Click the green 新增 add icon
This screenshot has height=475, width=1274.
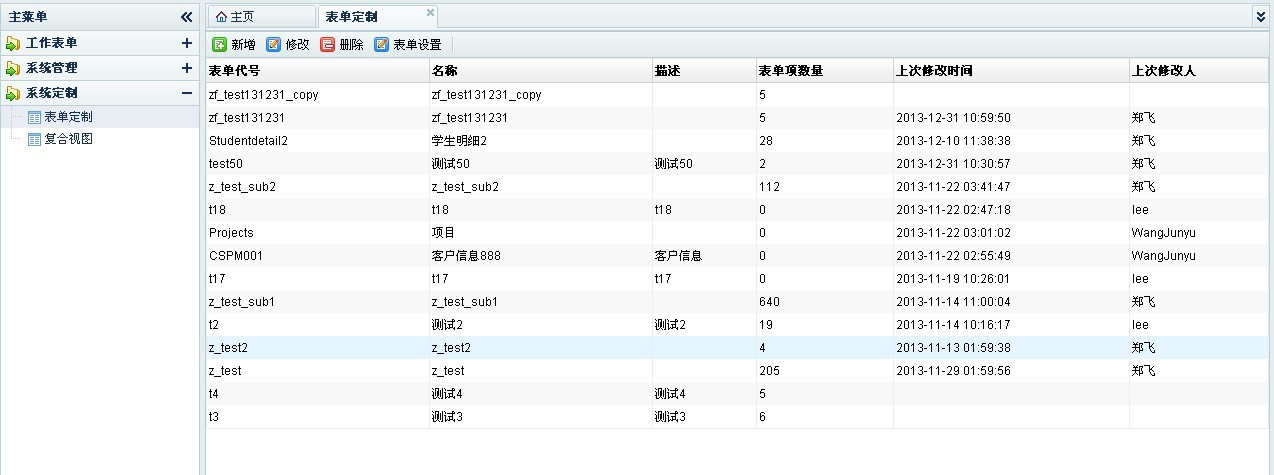pos(219,44)
